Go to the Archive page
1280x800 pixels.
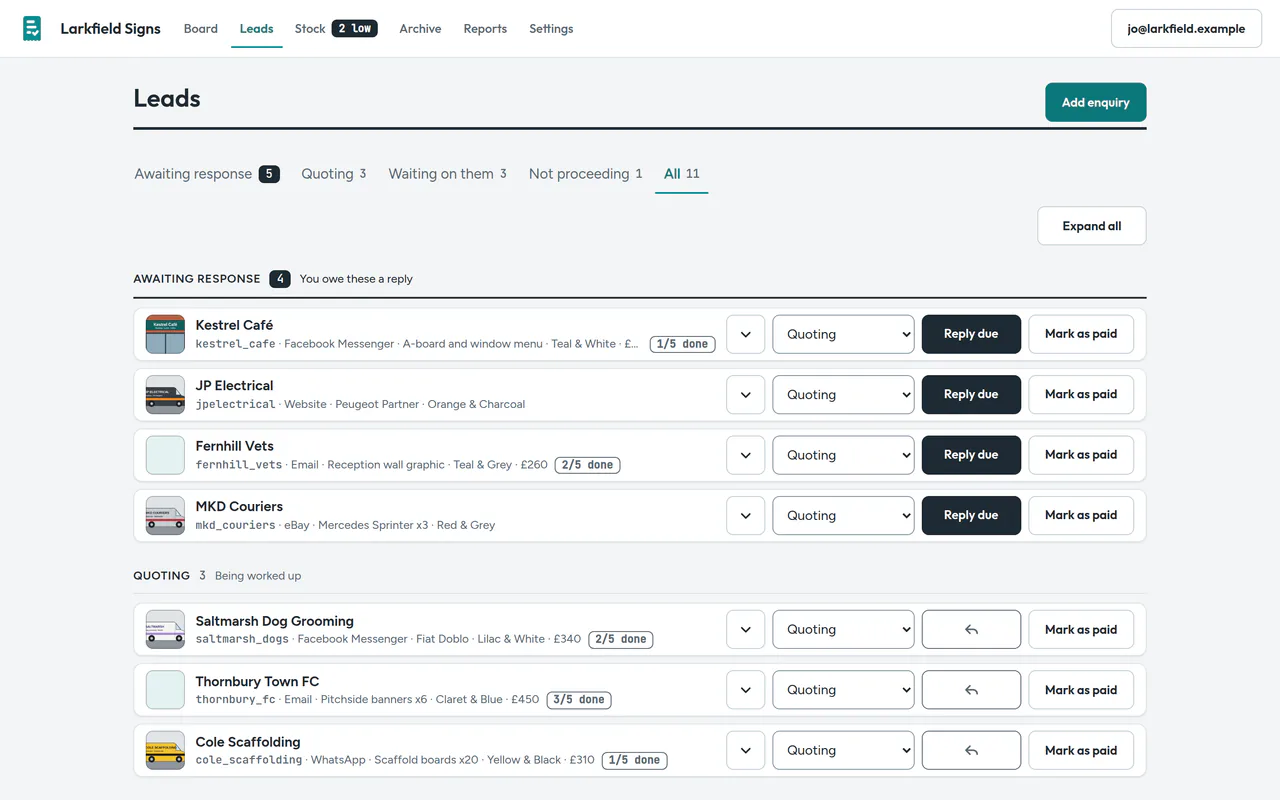coord(420,29)
